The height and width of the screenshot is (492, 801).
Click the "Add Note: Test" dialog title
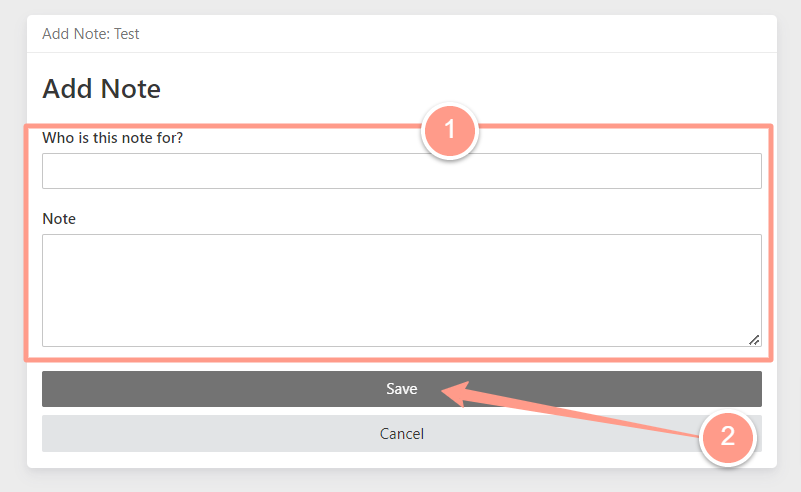click(90, 34)
